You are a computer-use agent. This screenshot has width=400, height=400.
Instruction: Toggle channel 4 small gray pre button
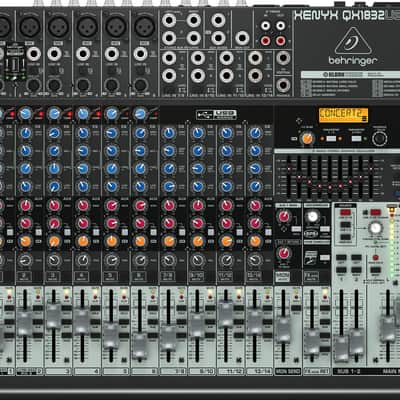click(96, 232)
